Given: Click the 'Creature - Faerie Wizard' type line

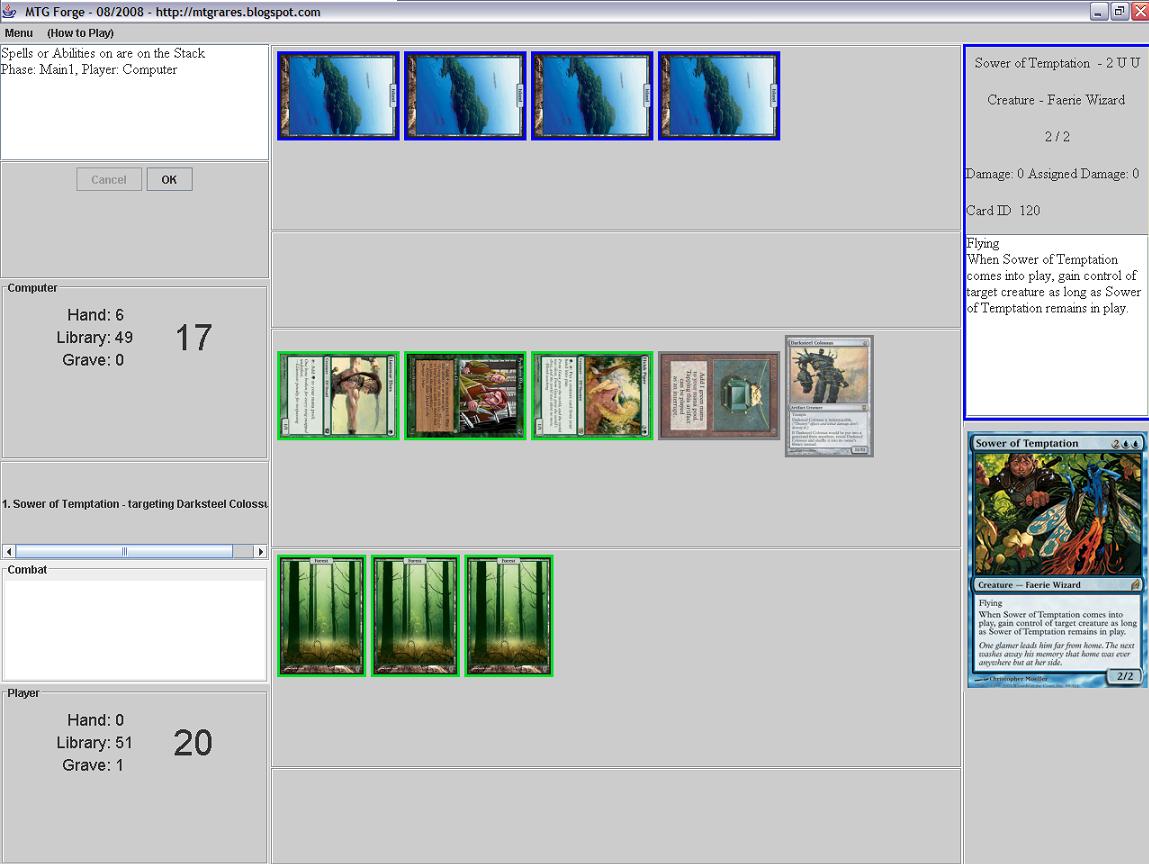Looking at the screenshot, I should pyautogui.click(x=1056, y=100).
